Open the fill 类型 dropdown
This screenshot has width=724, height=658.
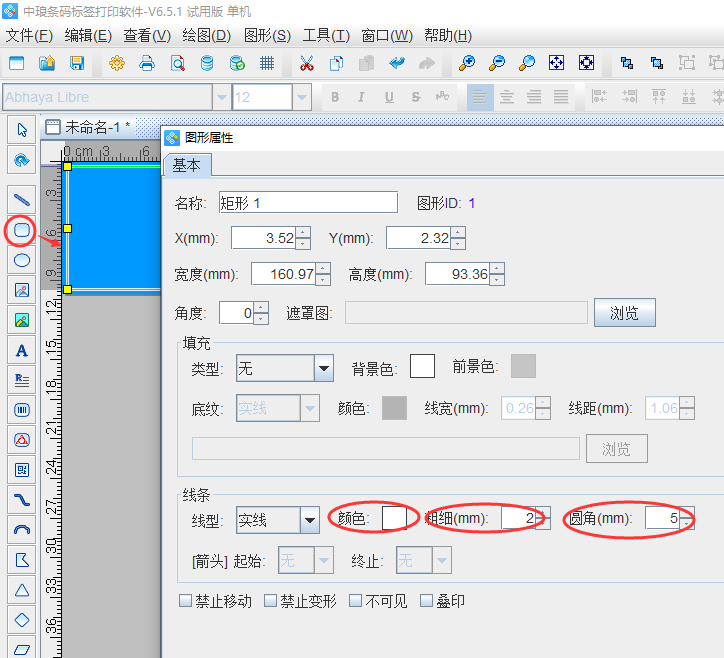(x=324, y=368)
